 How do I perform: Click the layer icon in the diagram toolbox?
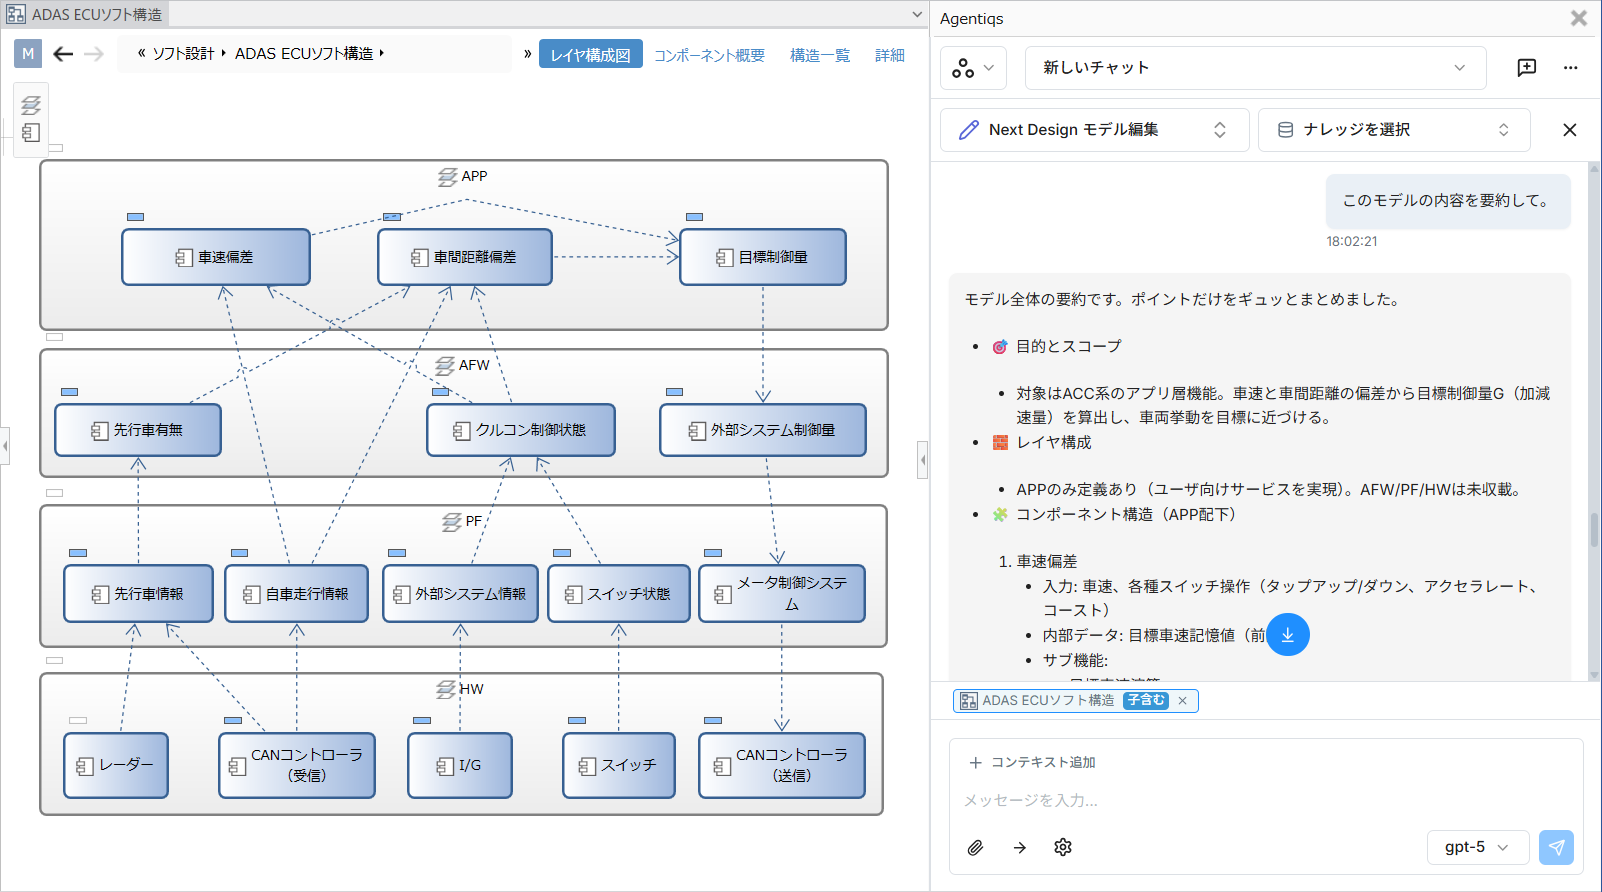click(31, 105)
